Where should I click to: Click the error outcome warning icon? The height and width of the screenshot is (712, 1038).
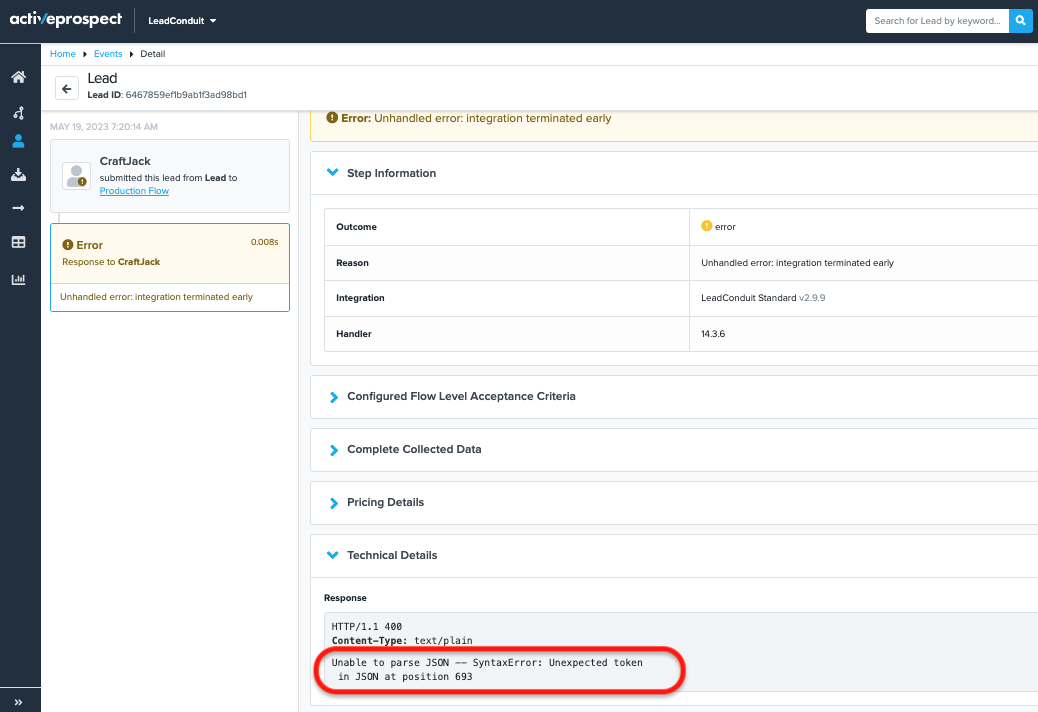pyautogui.click(x=706, y=226)
